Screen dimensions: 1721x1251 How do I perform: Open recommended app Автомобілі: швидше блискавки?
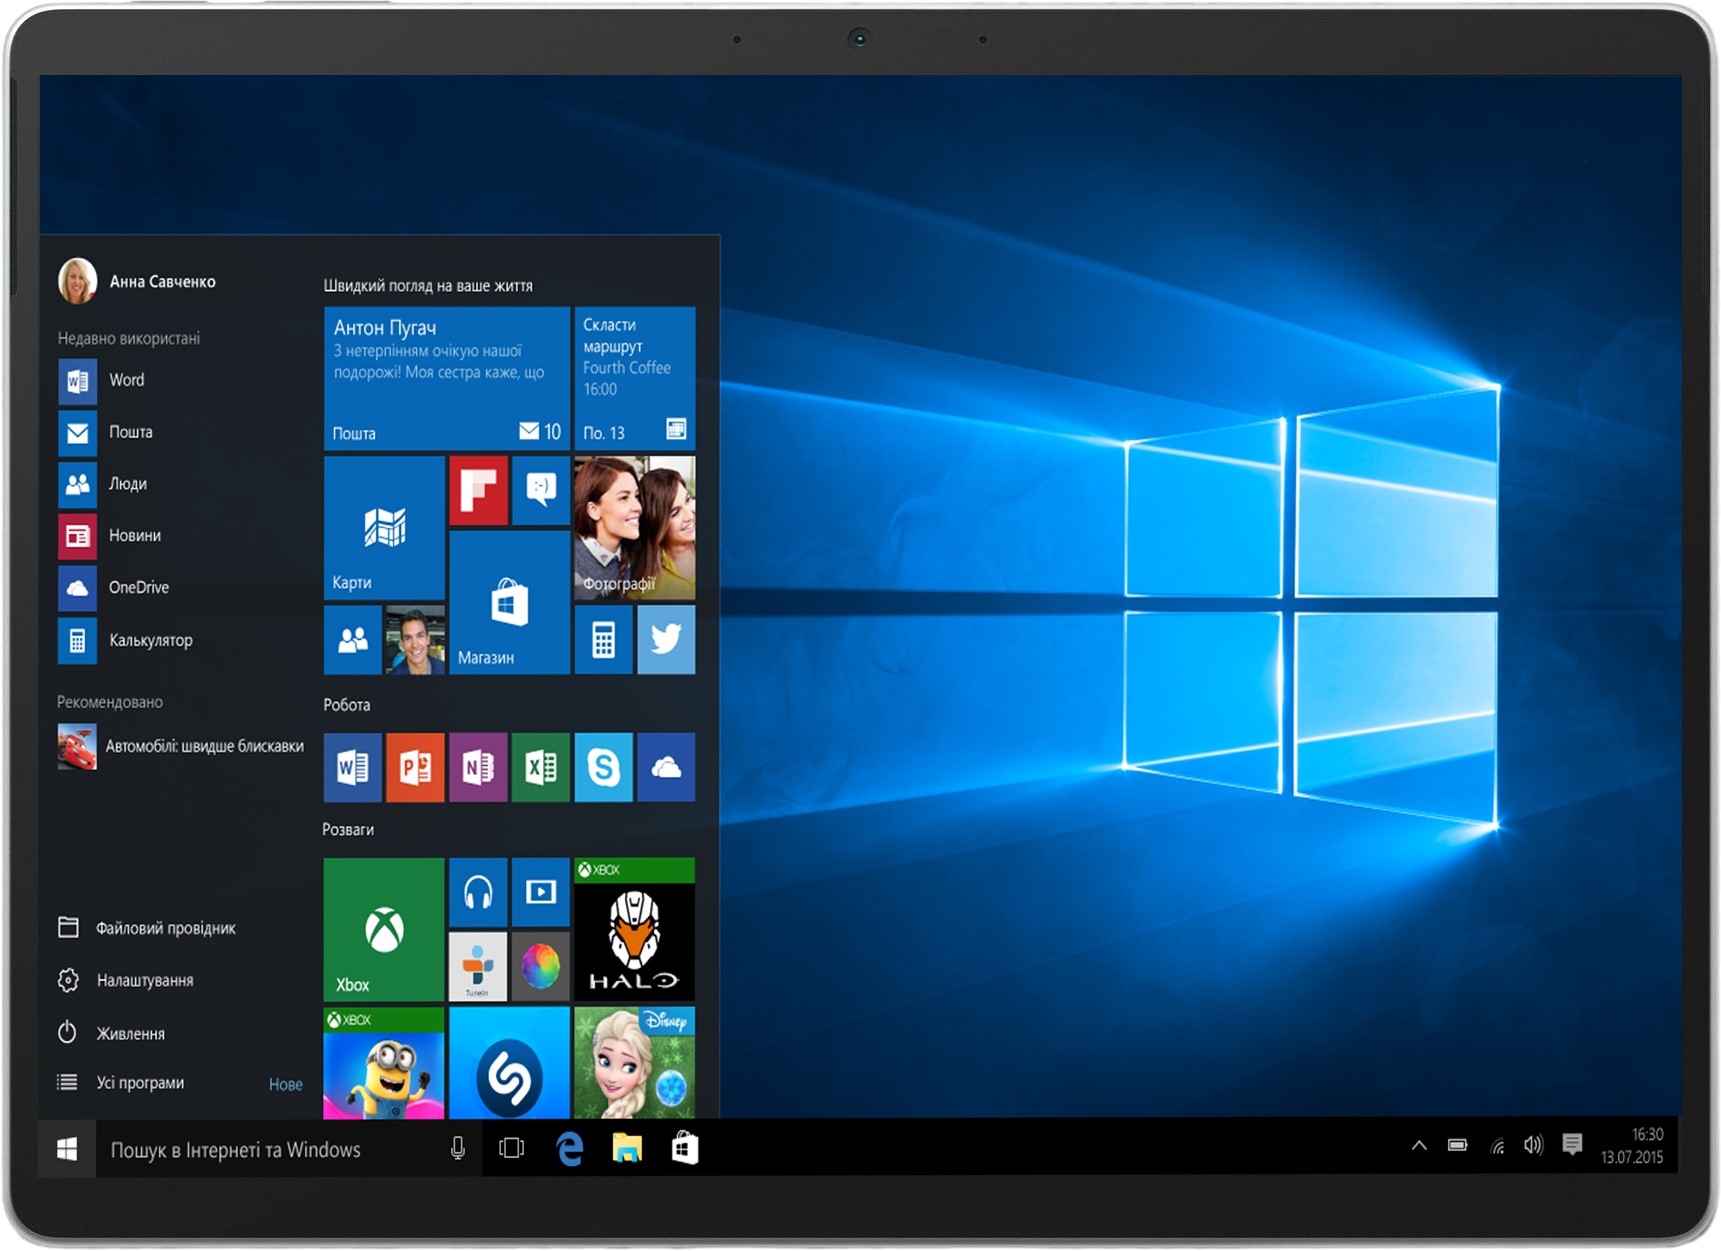(181, 747)
